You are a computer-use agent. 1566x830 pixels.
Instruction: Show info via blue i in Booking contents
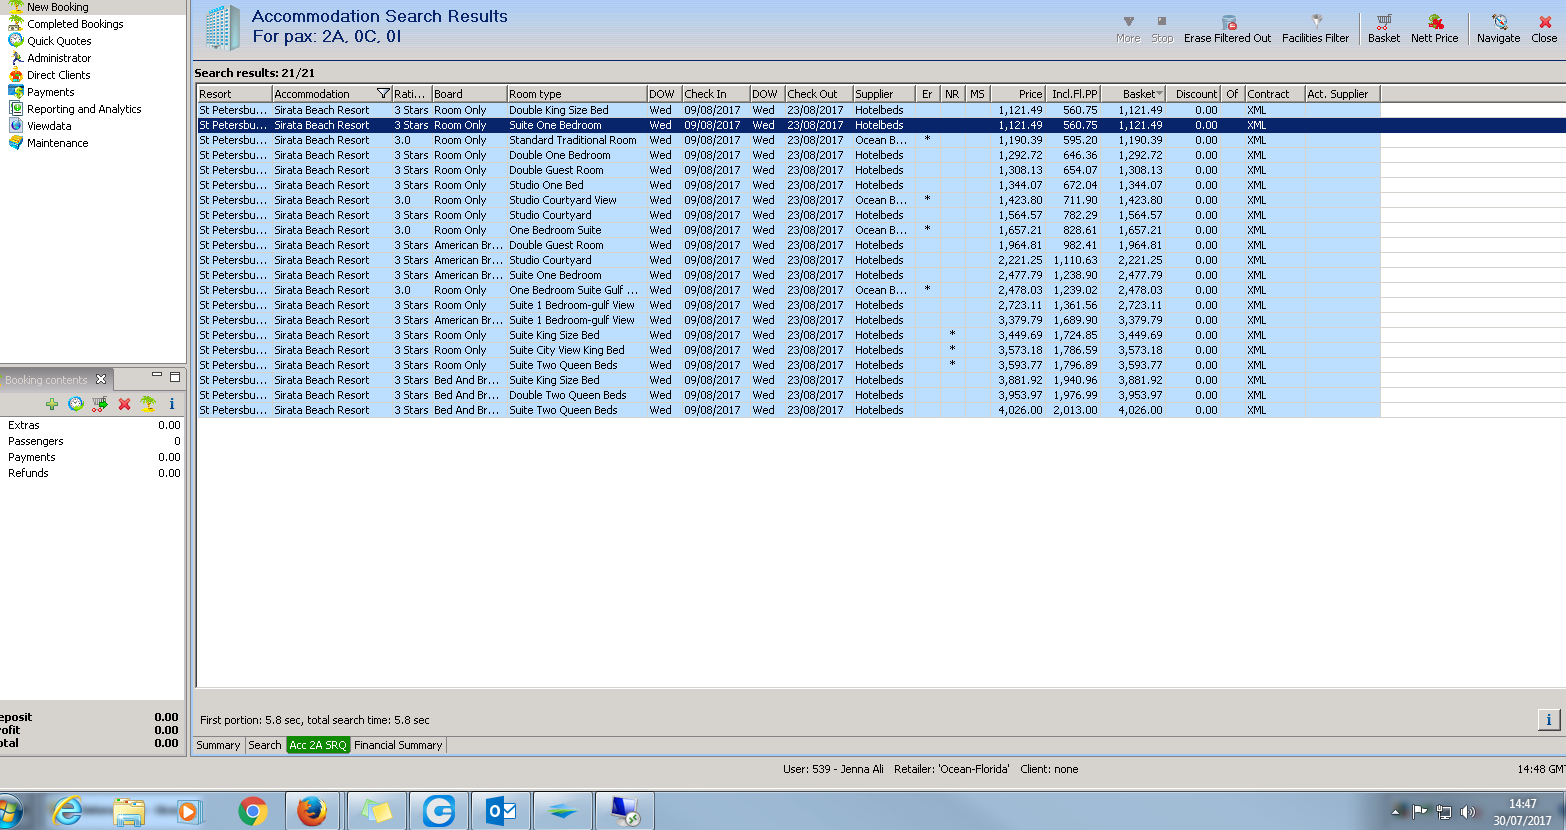click(x=172, y=404)
